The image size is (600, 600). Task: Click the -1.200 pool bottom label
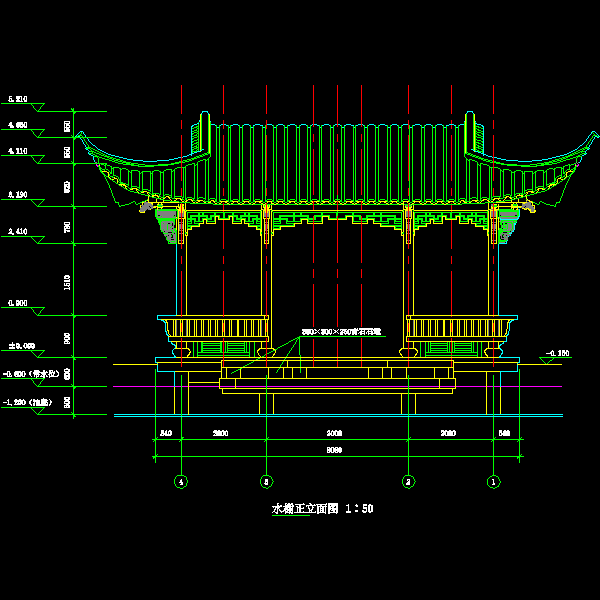tap(26, 402)
